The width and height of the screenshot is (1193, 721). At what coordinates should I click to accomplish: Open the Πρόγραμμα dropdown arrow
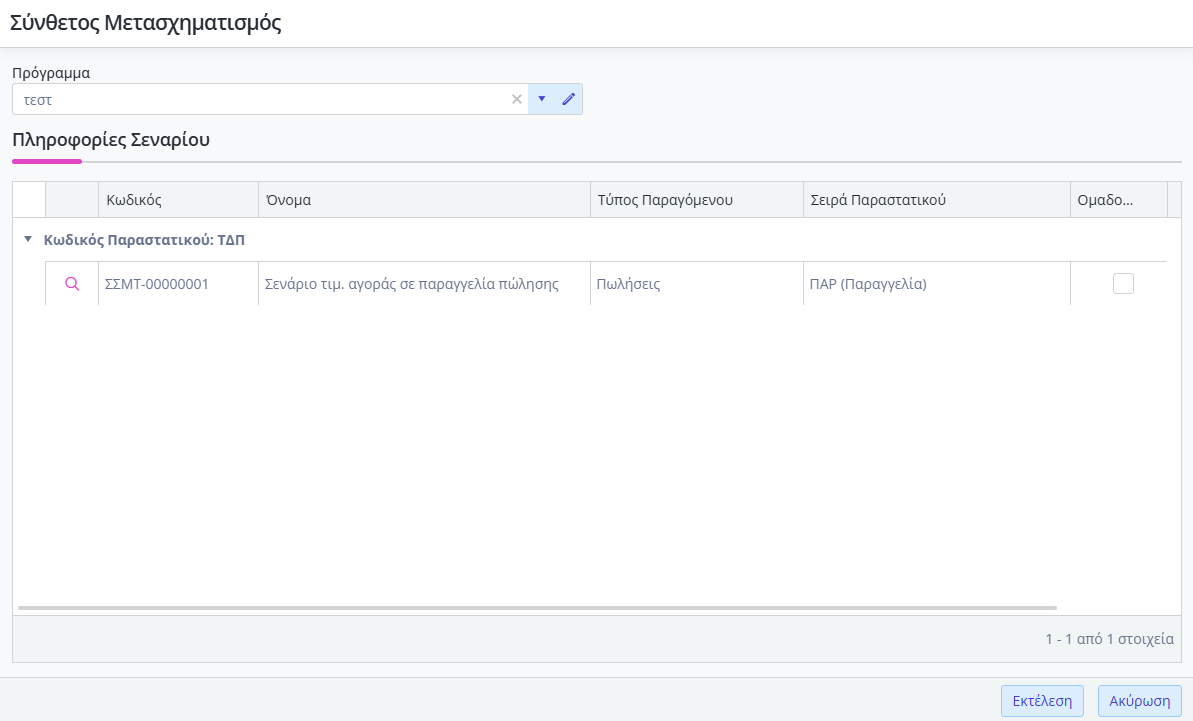click(541, 99)
